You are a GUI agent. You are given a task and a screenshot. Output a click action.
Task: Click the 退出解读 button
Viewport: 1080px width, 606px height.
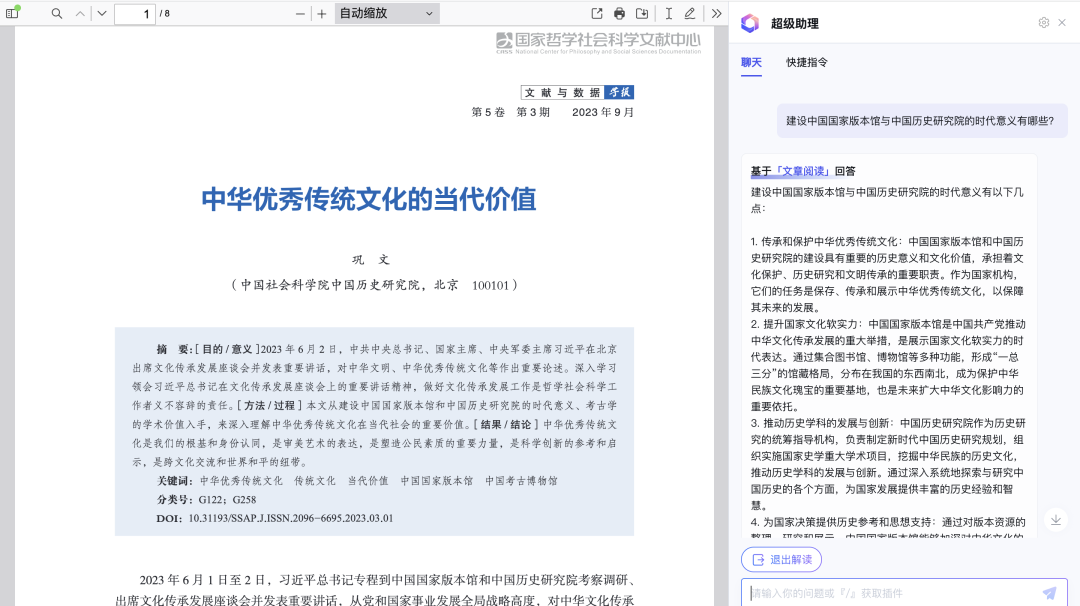point(782,559)
